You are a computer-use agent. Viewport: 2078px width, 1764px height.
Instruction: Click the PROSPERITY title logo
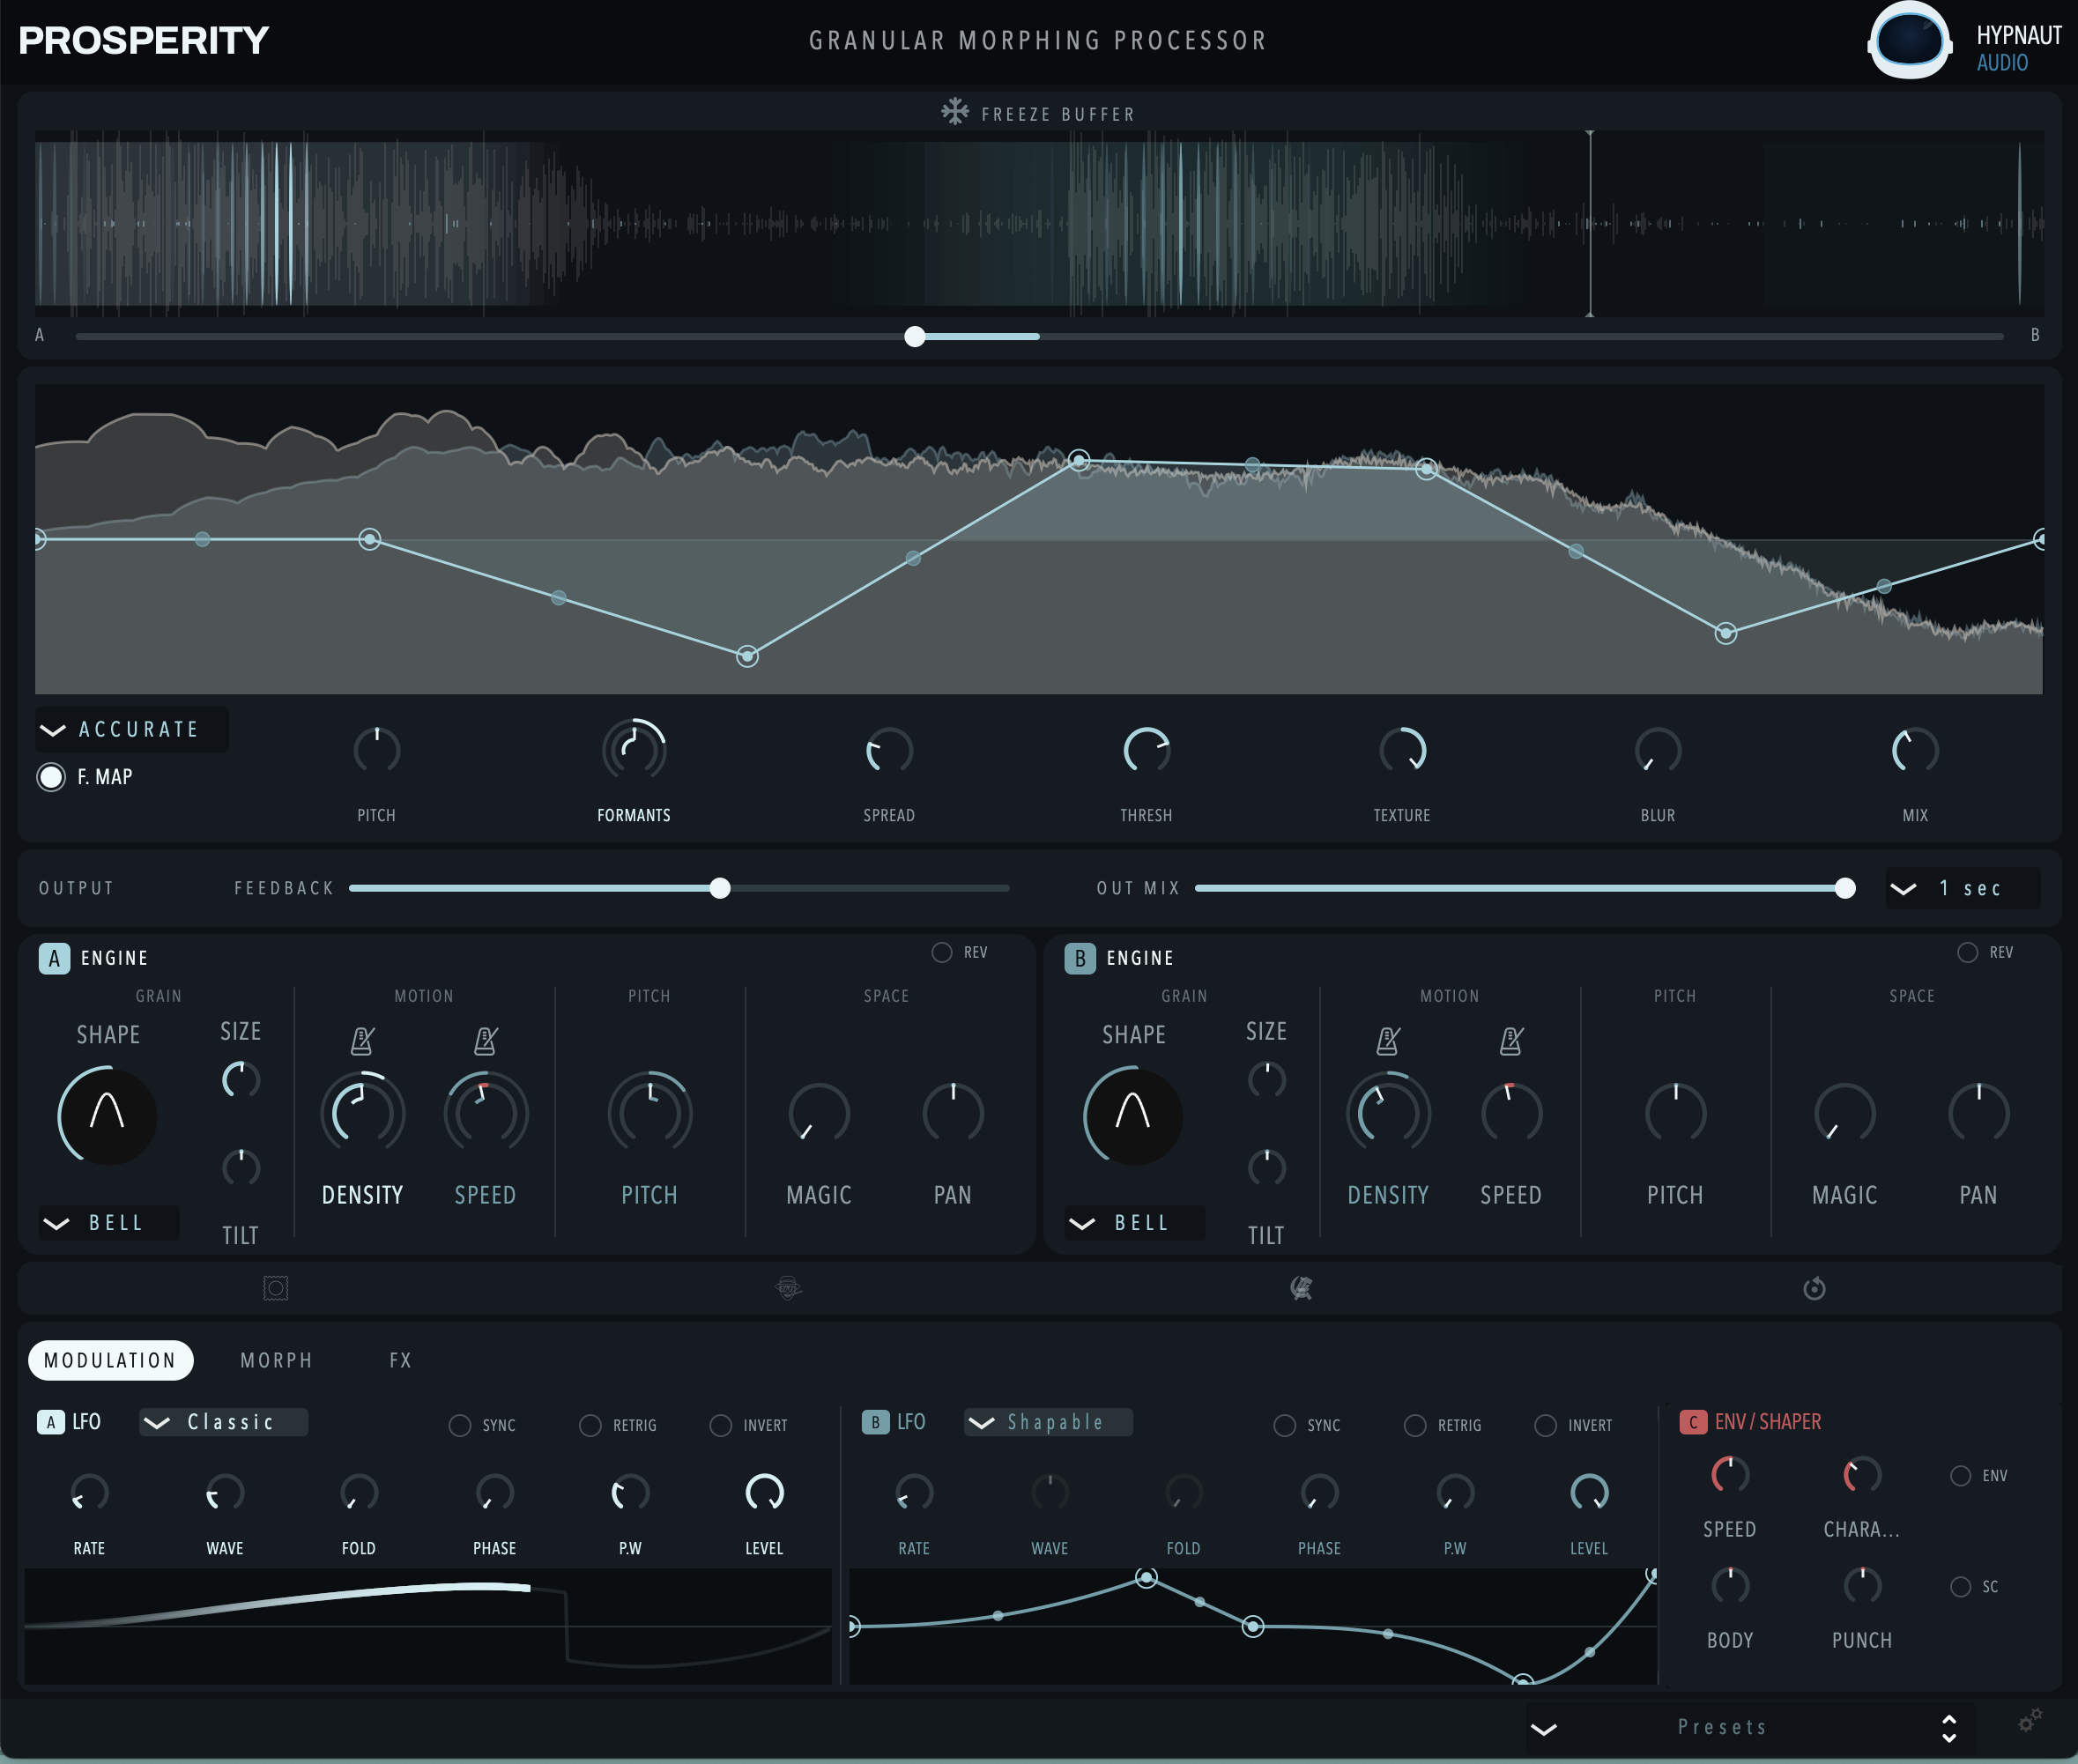click(143, 40)
